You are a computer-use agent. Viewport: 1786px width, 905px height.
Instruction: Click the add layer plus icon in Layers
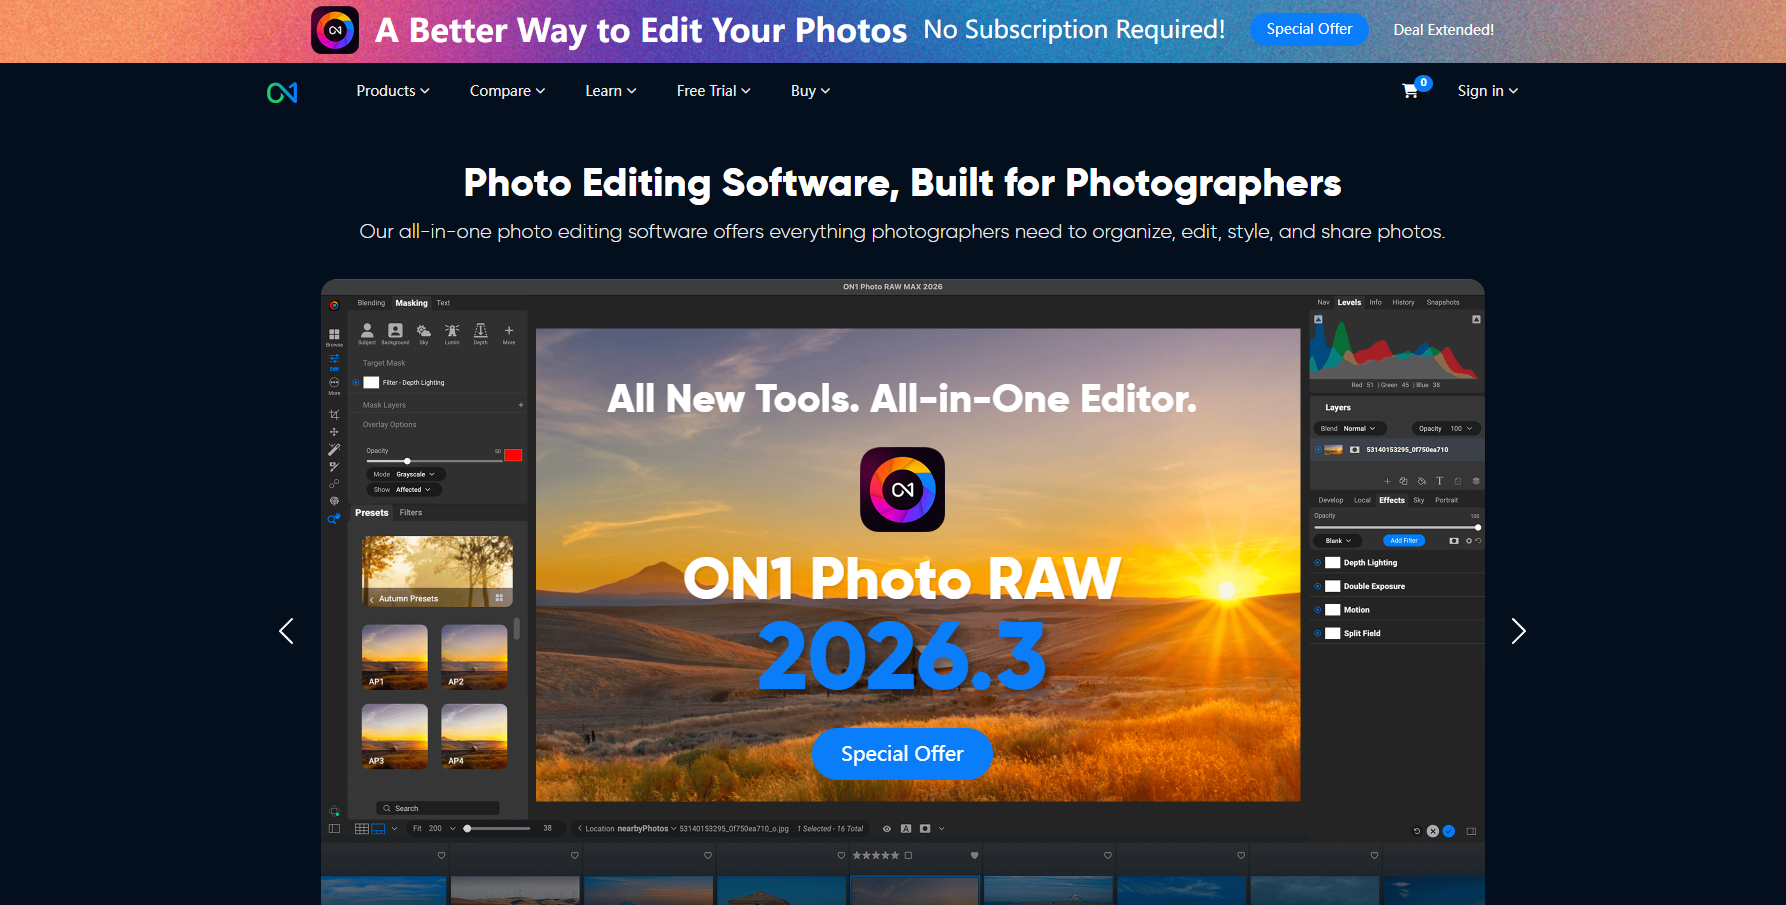tap(1387, 481)
